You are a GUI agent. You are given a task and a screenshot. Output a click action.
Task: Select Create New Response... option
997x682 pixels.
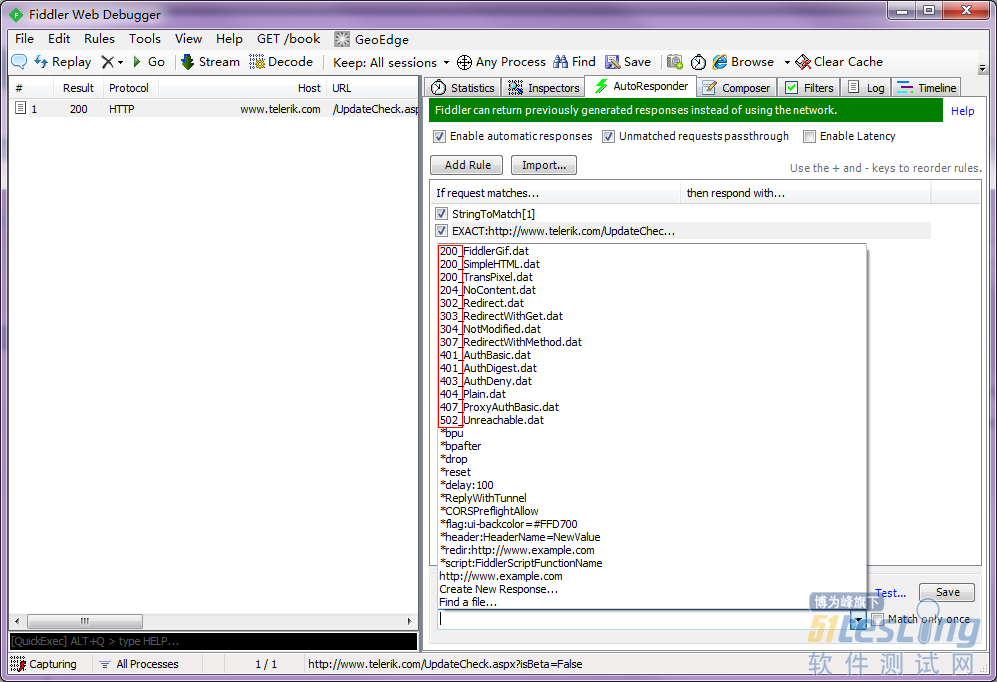coord(652,589)
